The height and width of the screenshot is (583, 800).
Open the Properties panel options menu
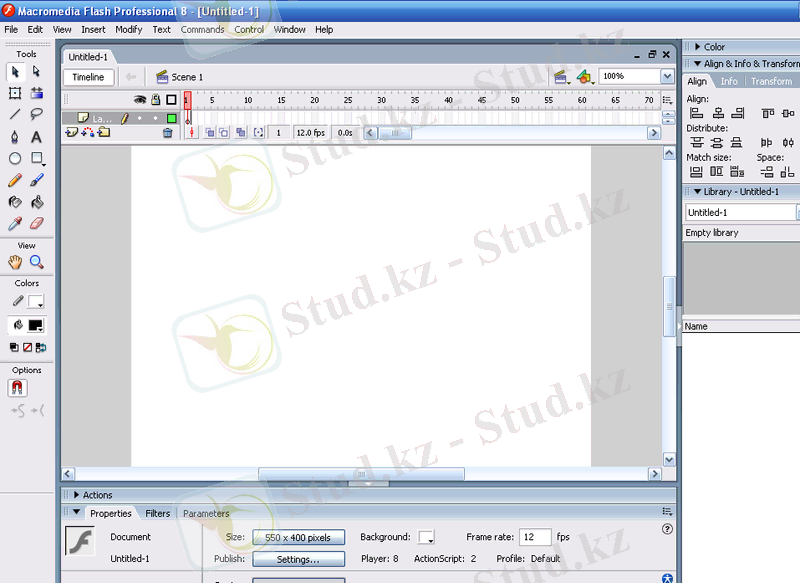click(667, 512)
